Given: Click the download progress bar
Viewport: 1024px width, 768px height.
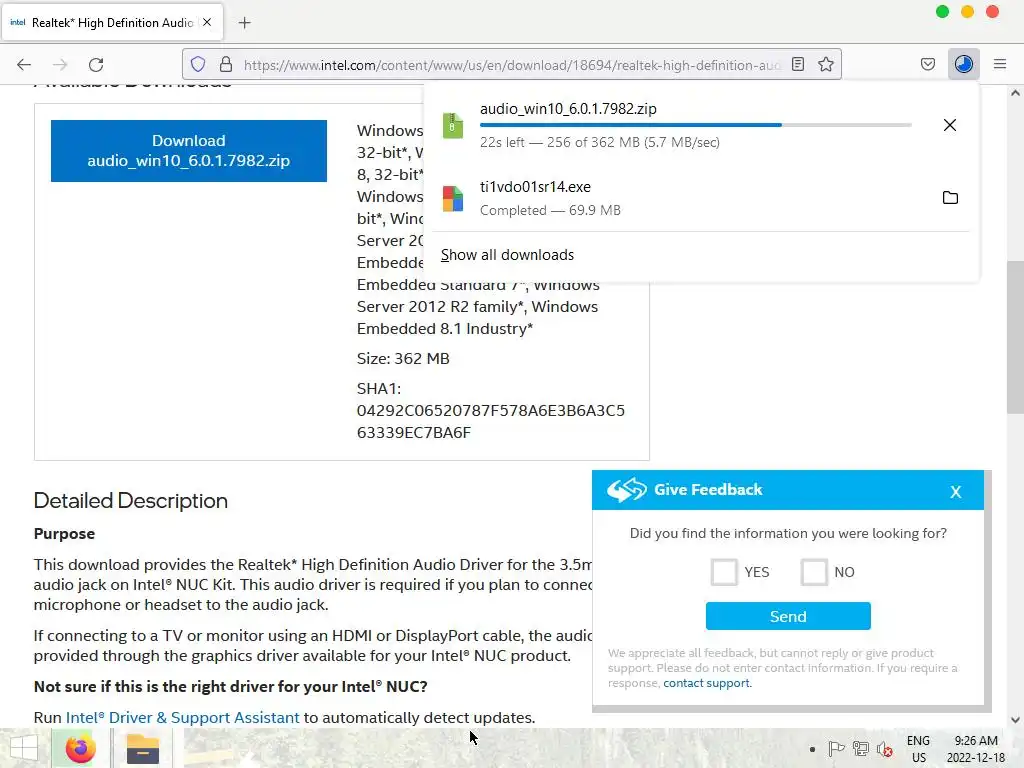Looking at the screenshot, I should pyautogui.click(x=696, y=125).
